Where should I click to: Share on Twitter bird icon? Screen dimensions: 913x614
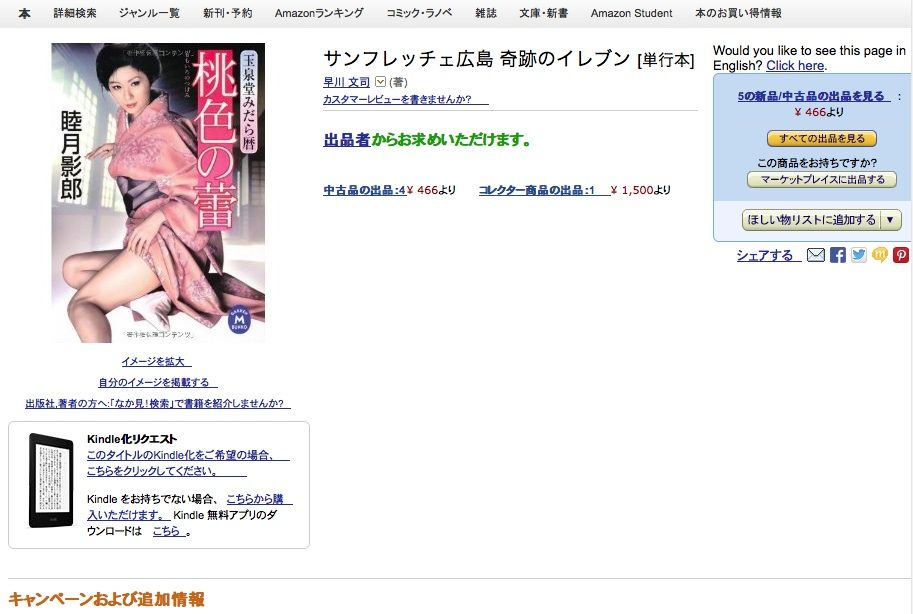(859, 255)
